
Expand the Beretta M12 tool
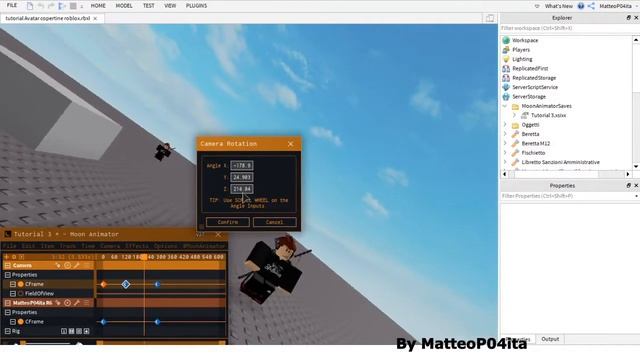click(505, 143)
